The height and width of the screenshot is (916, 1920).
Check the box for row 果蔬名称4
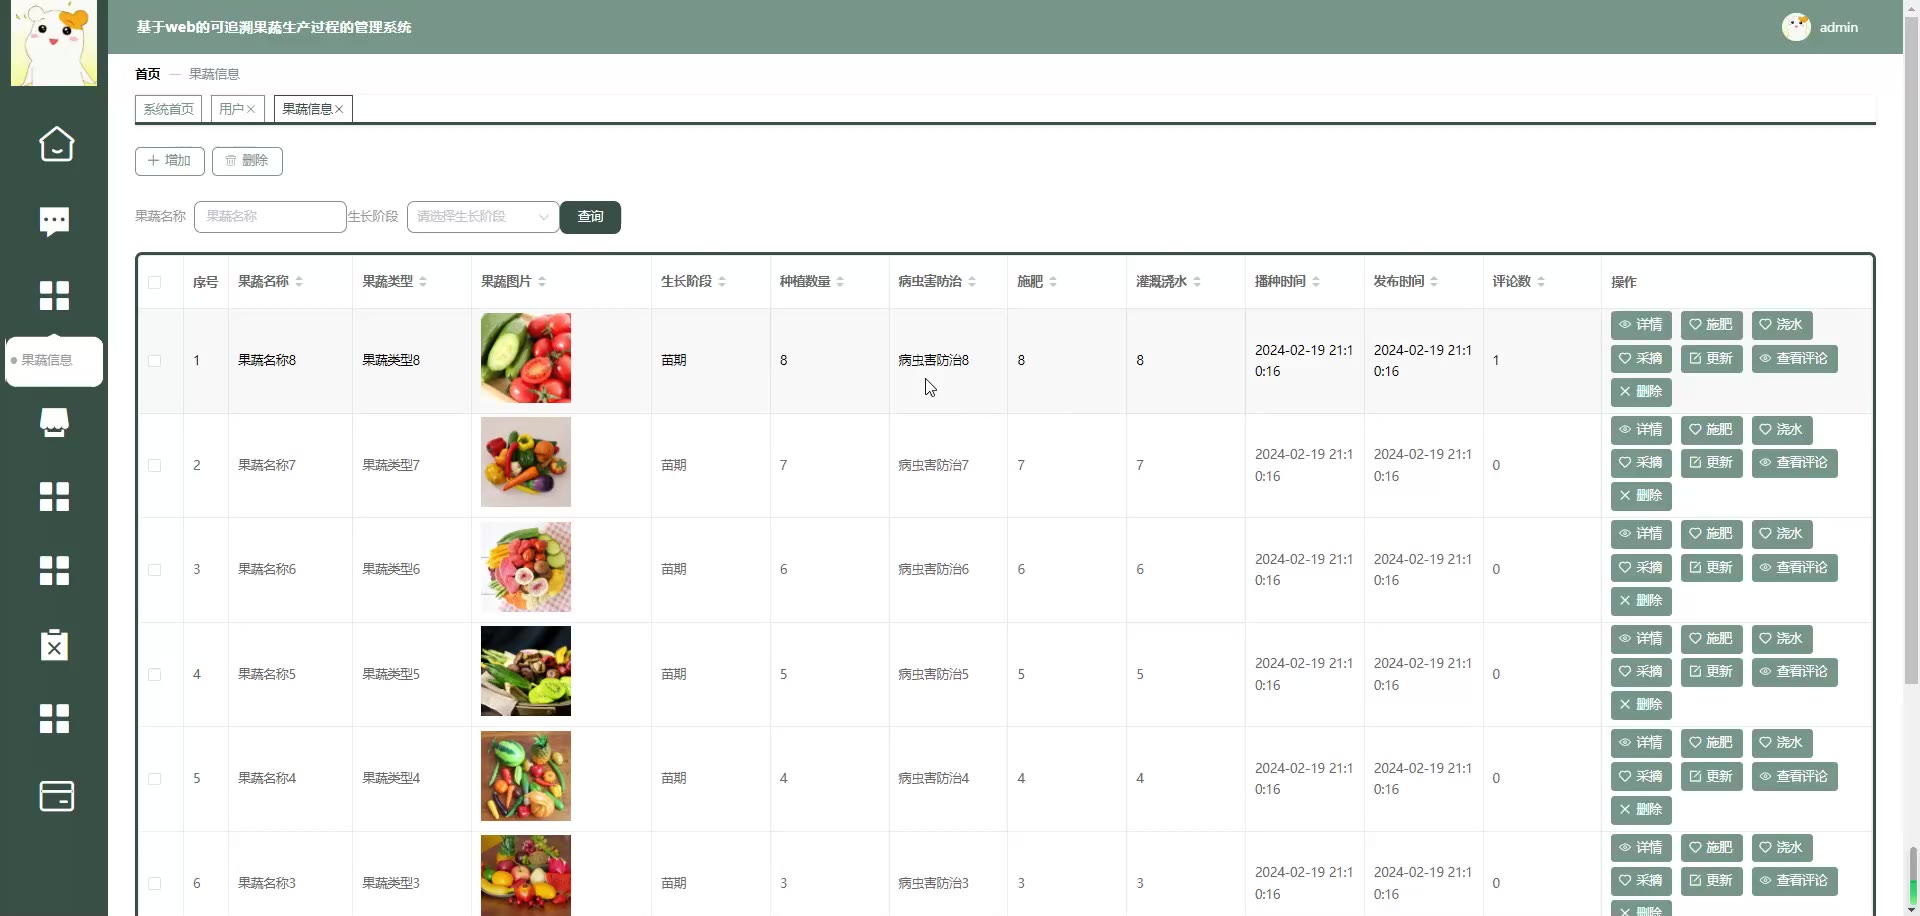(154, 779)
